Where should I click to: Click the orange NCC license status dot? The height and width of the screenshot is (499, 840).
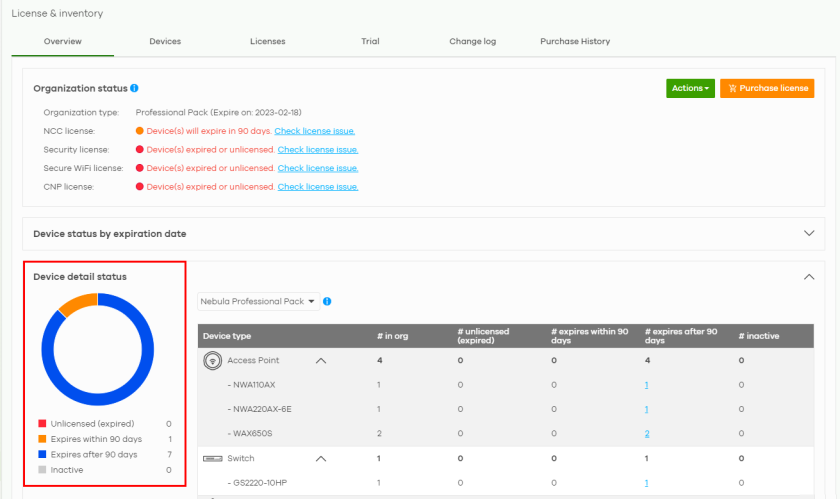pyautogui.click(x=140, y=131)
